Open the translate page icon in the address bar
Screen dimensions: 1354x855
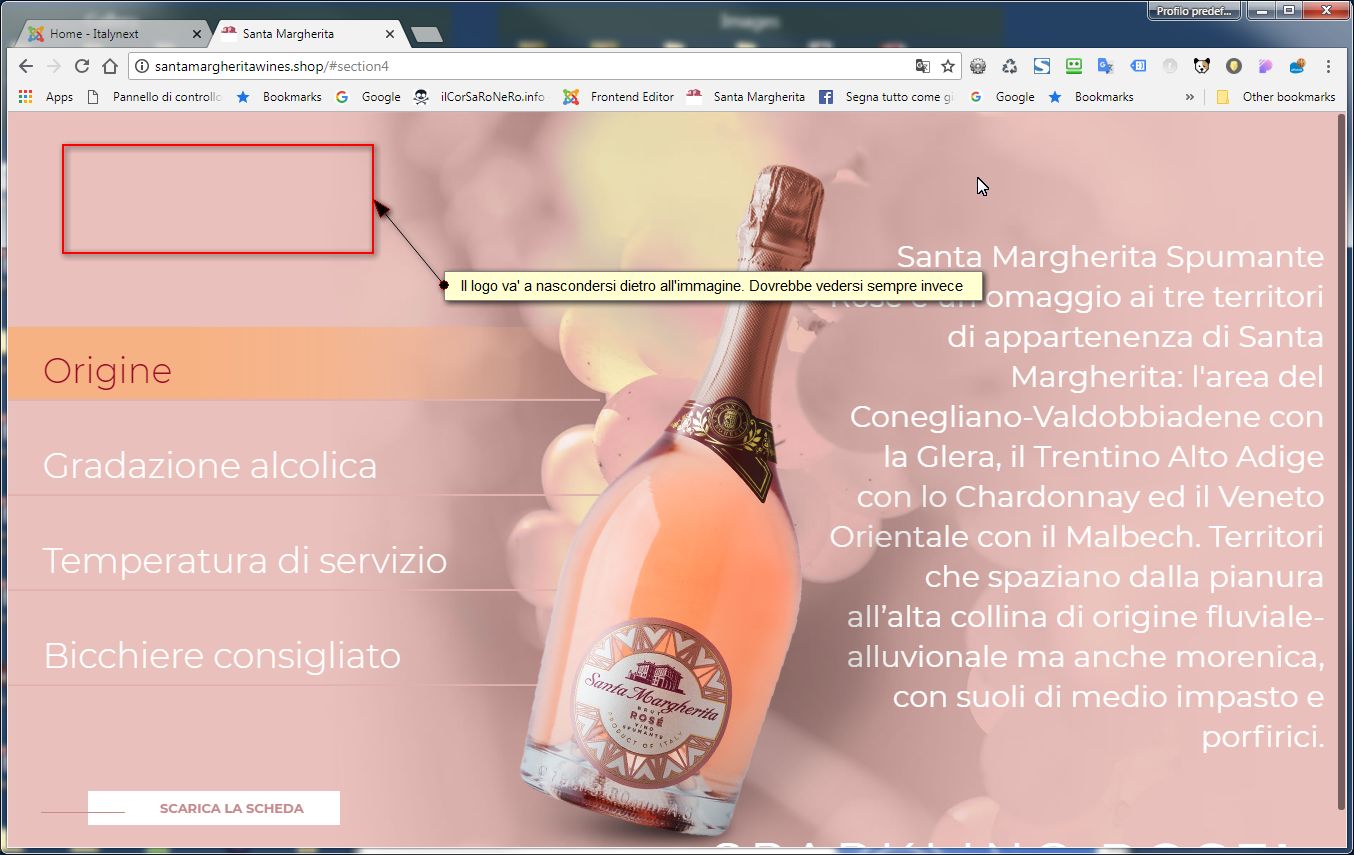point(922,66)
